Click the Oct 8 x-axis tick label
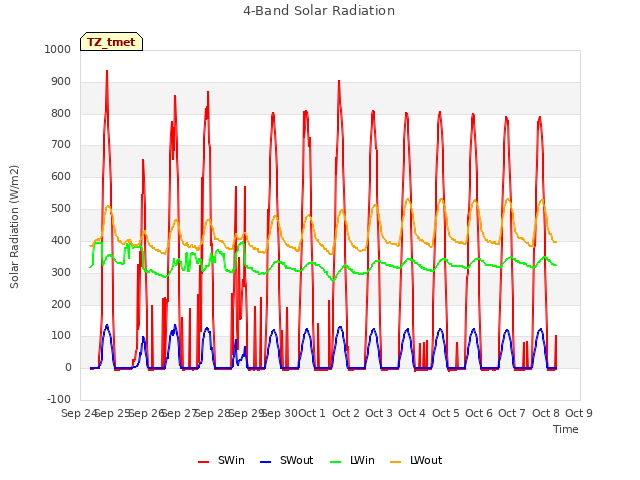This screenshot has width=640, height=480. point(546,413)
